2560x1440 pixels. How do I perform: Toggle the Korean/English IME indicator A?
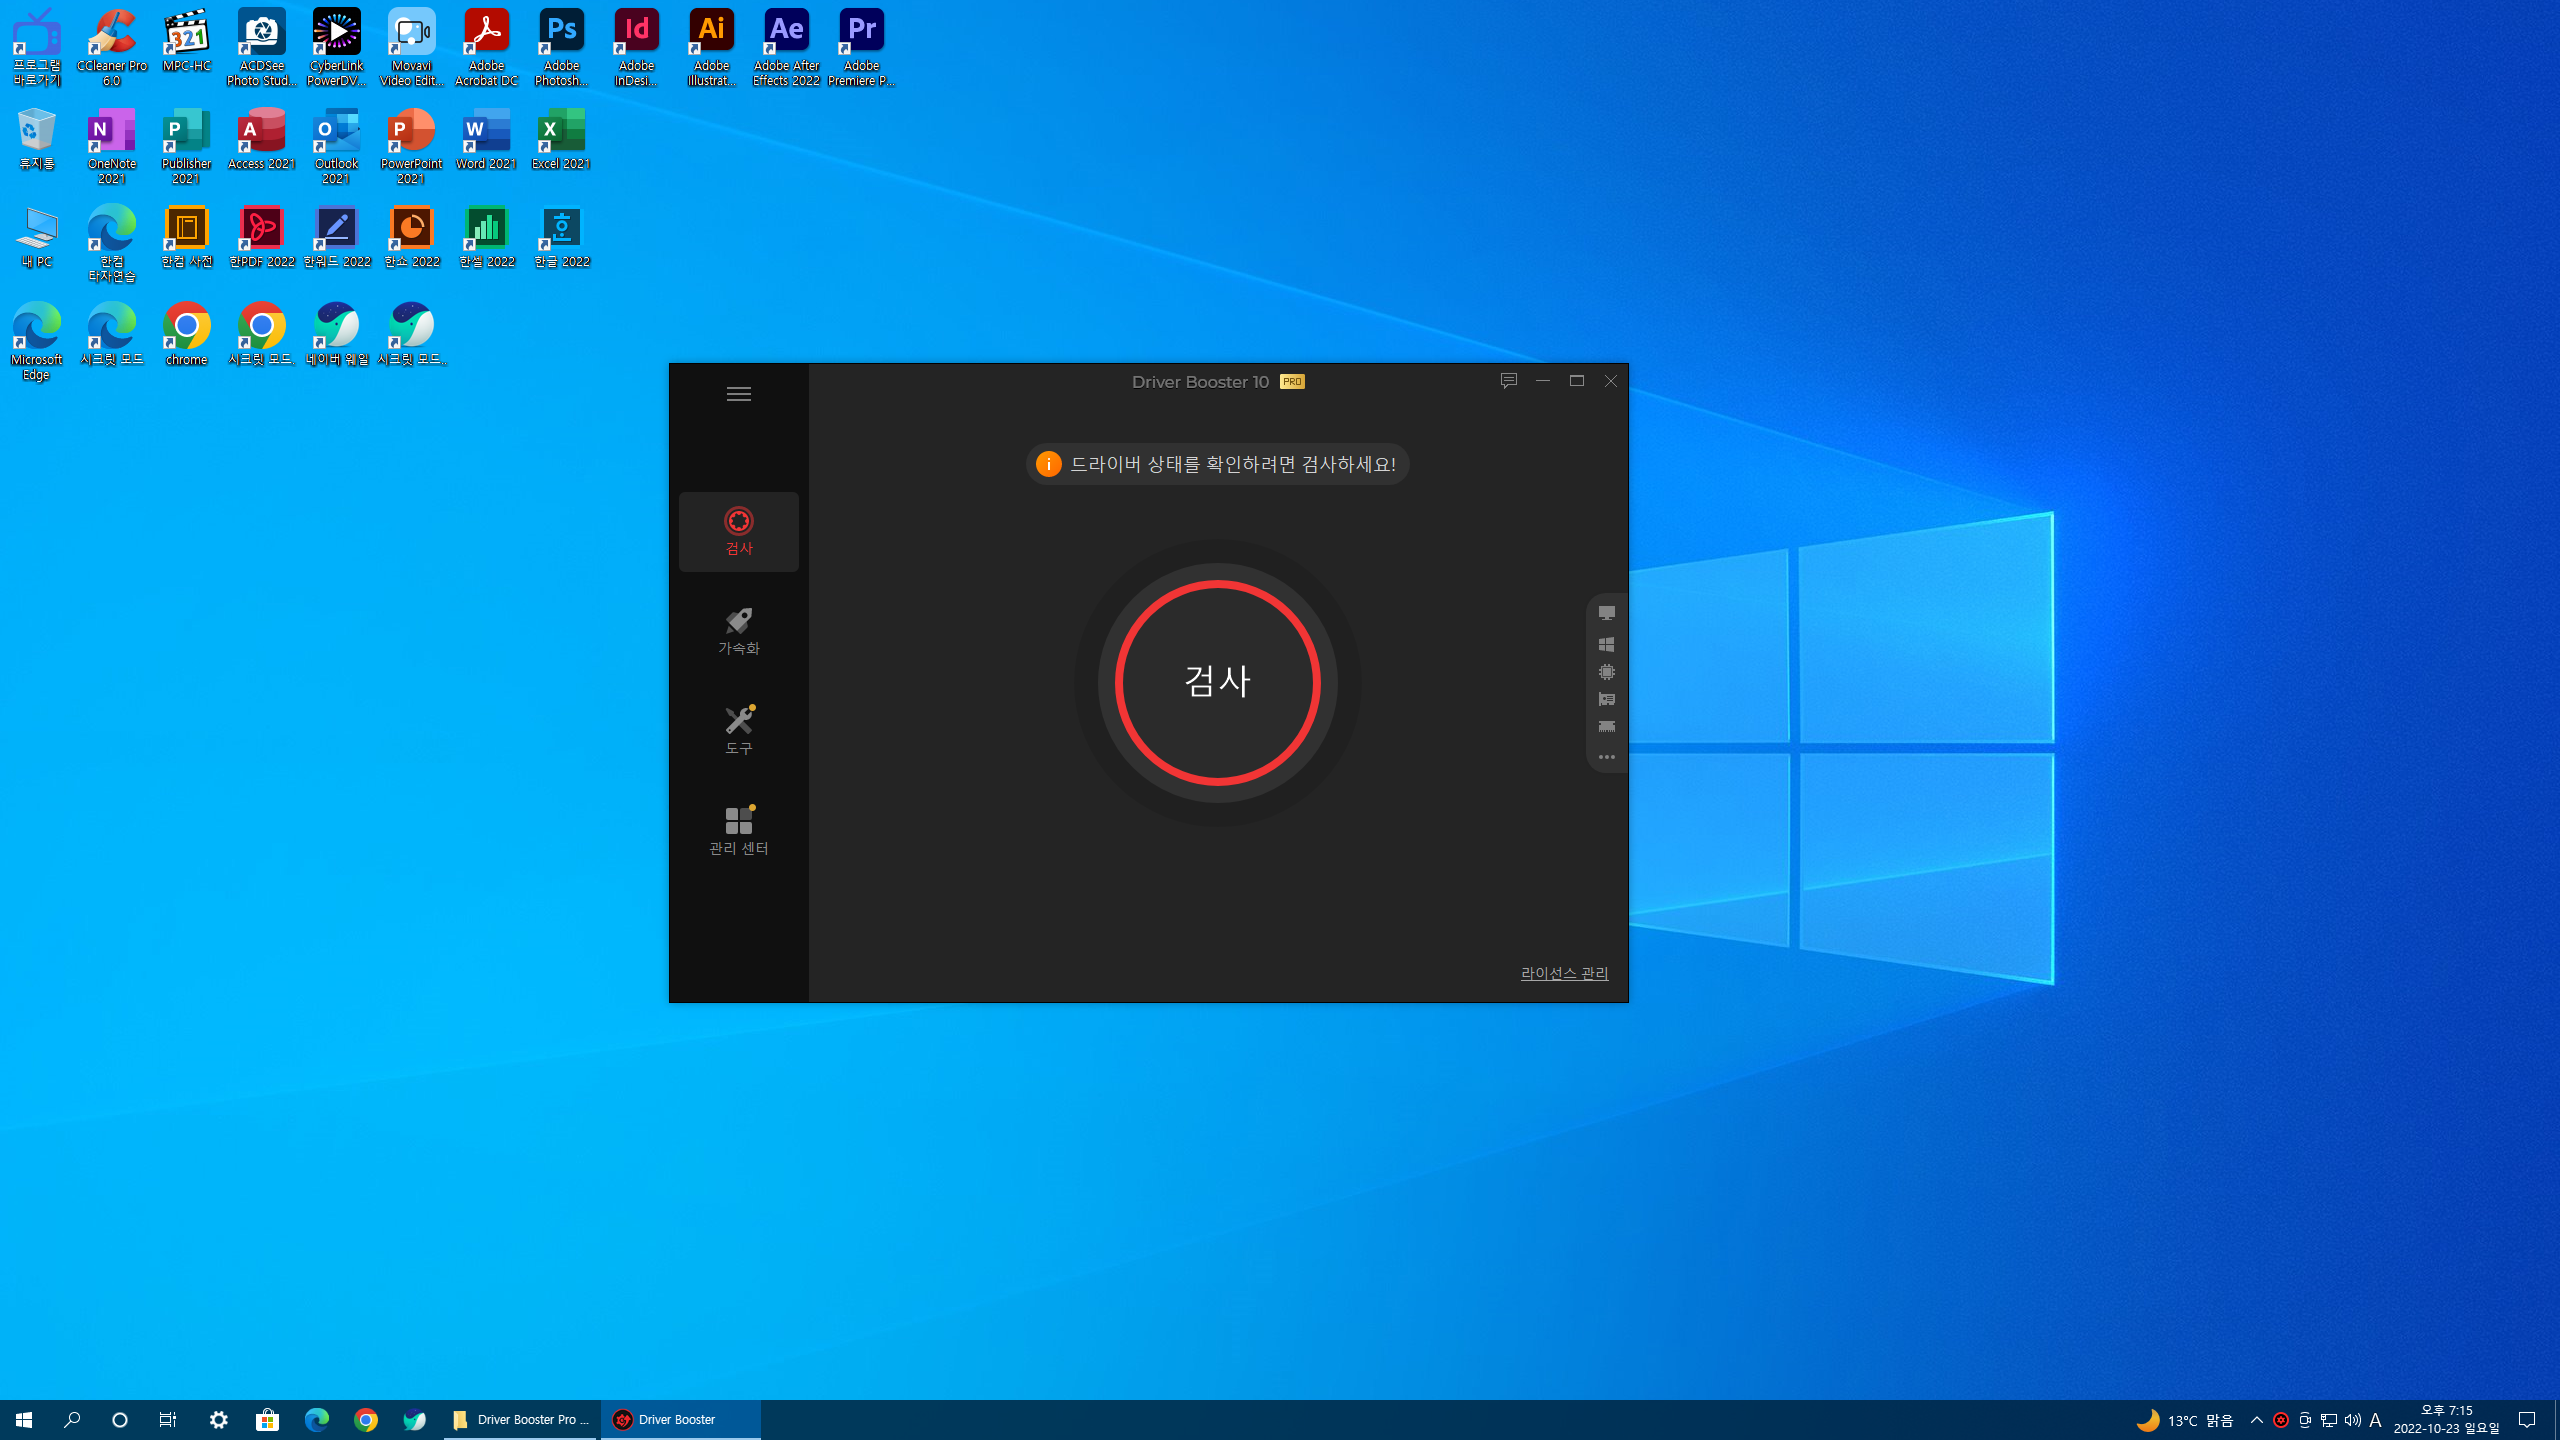2375,1420
